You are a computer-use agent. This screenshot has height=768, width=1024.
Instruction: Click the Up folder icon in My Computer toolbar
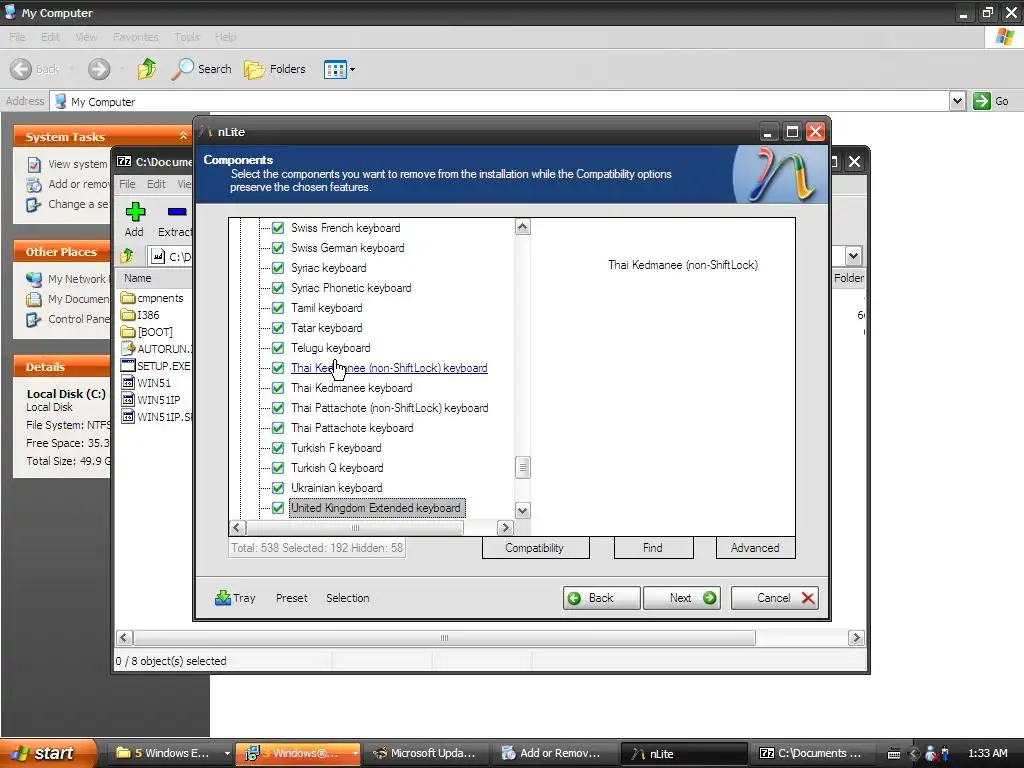[147, 69]
